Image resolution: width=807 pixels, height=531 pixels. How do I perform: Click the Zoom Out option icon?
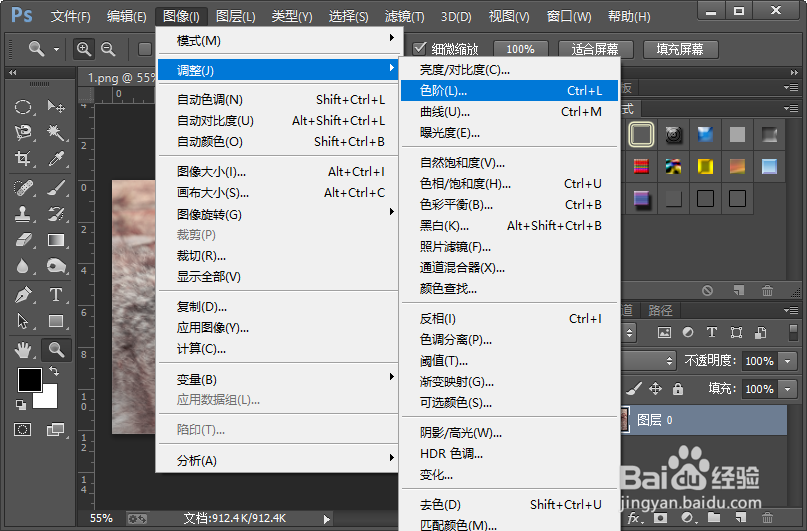tap(108, 49)
